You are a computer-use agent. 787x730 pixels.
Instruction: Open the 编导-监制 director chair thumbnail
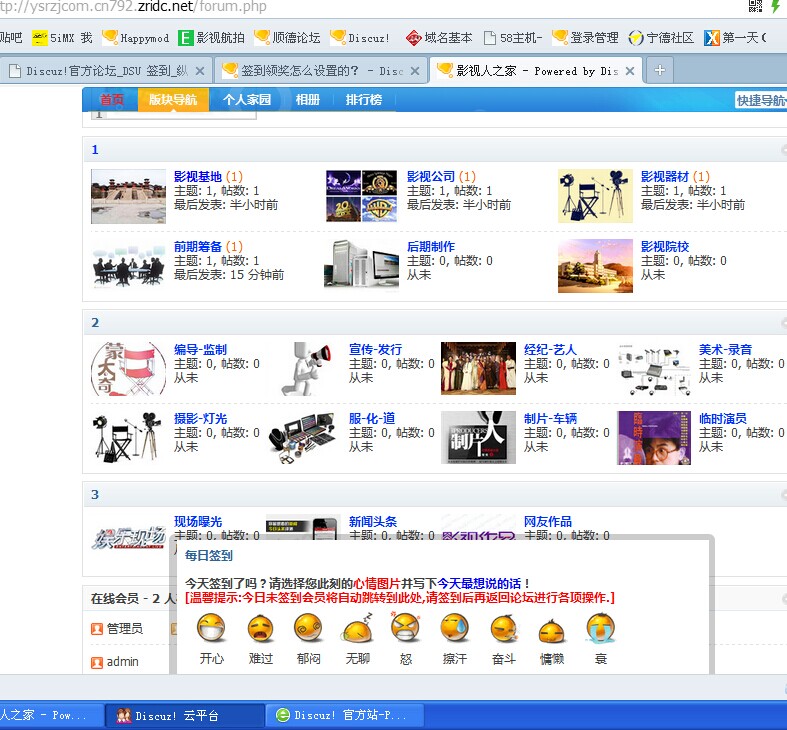(128, 369)
